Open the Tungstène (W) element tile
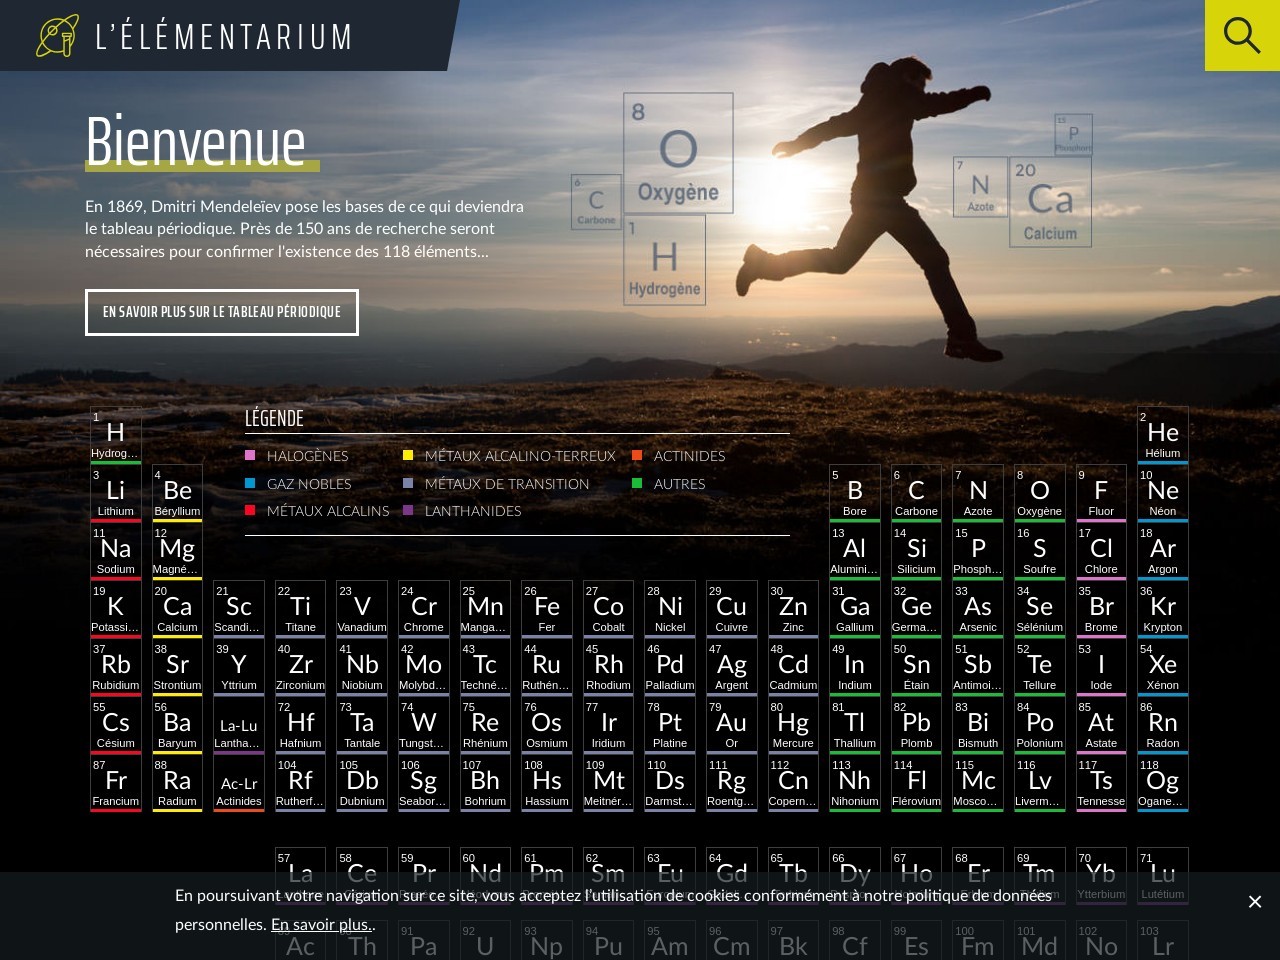This screenshot has height=960, width=1280. click(424, 725)
